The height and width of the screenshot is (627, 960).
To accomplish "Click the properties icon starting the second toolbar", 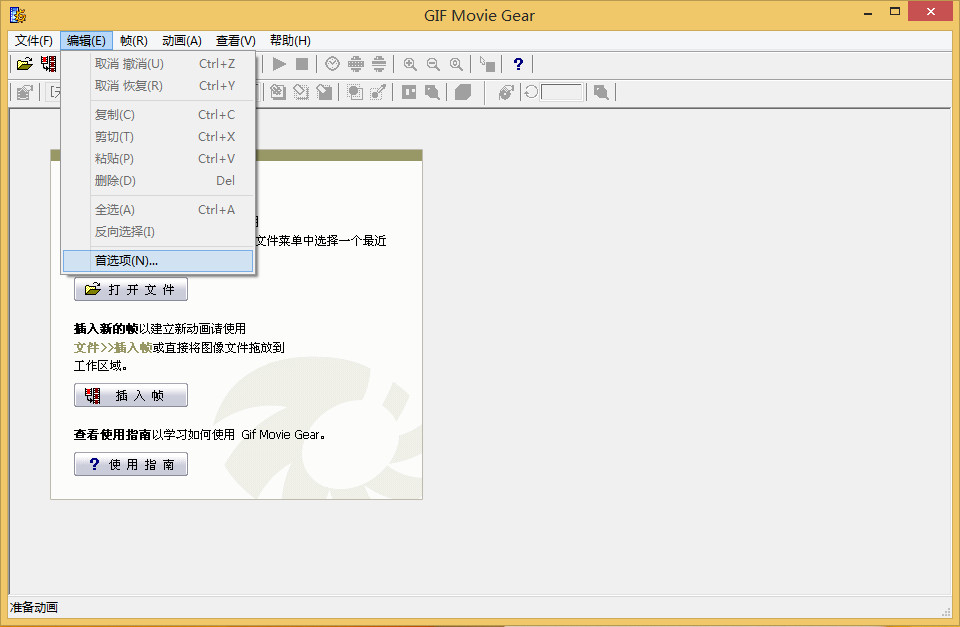I will pos(24,92).
